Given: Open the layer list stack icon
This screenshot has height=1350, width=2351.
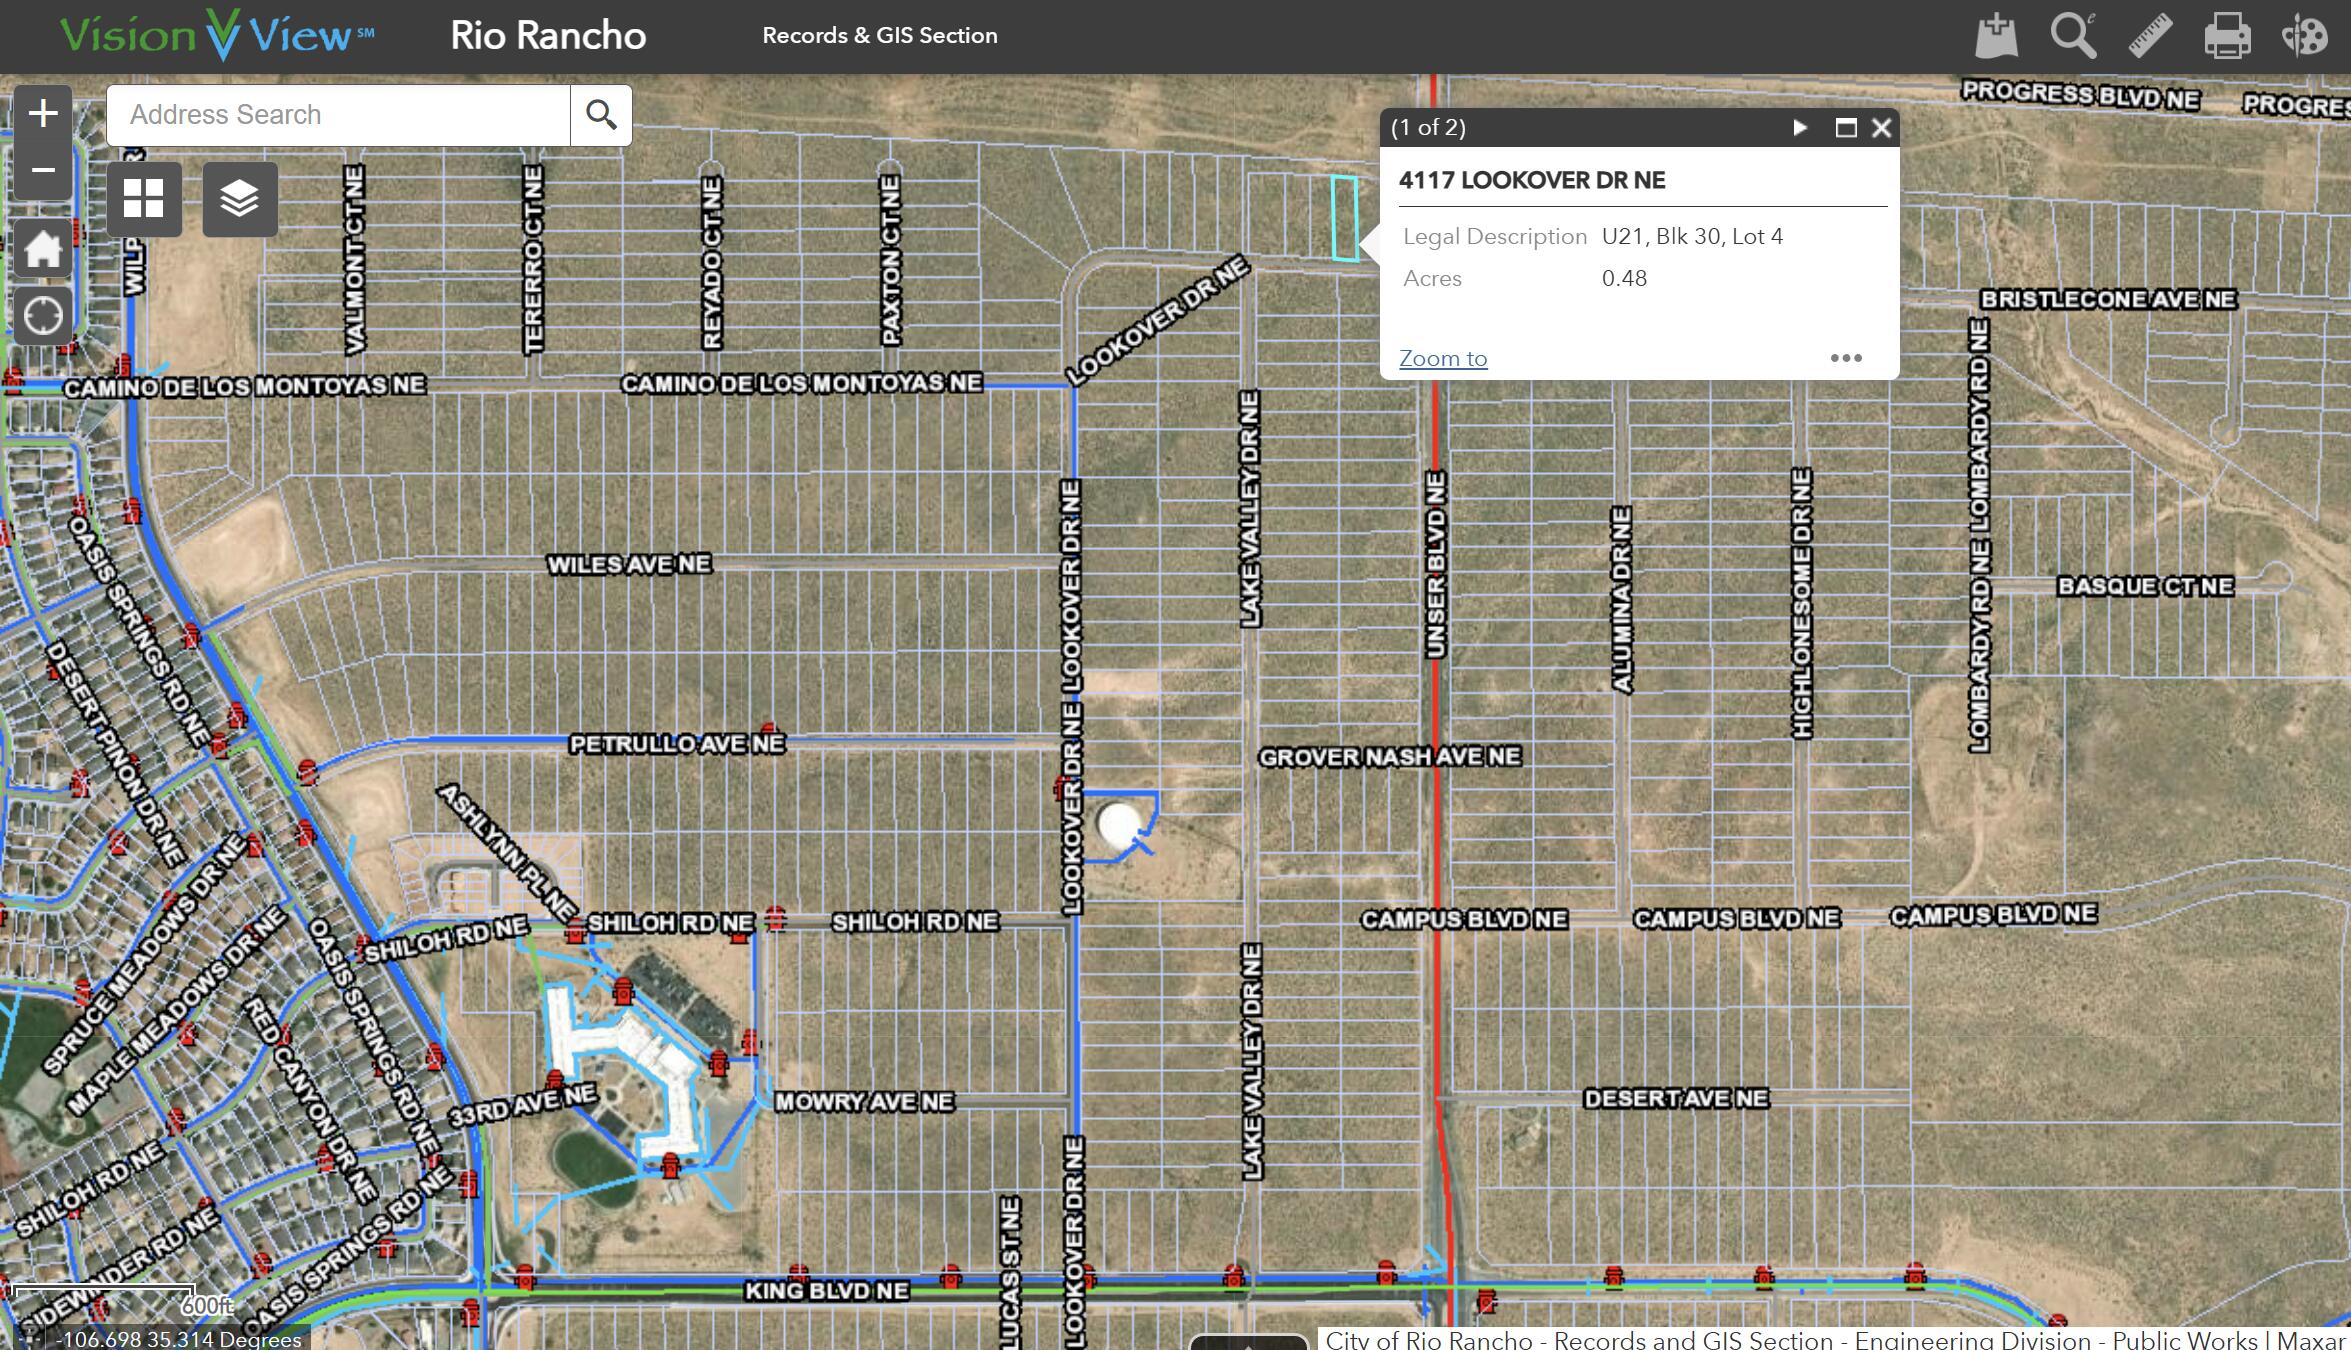Looking at the screenshot, I should [x=240, y=199].
